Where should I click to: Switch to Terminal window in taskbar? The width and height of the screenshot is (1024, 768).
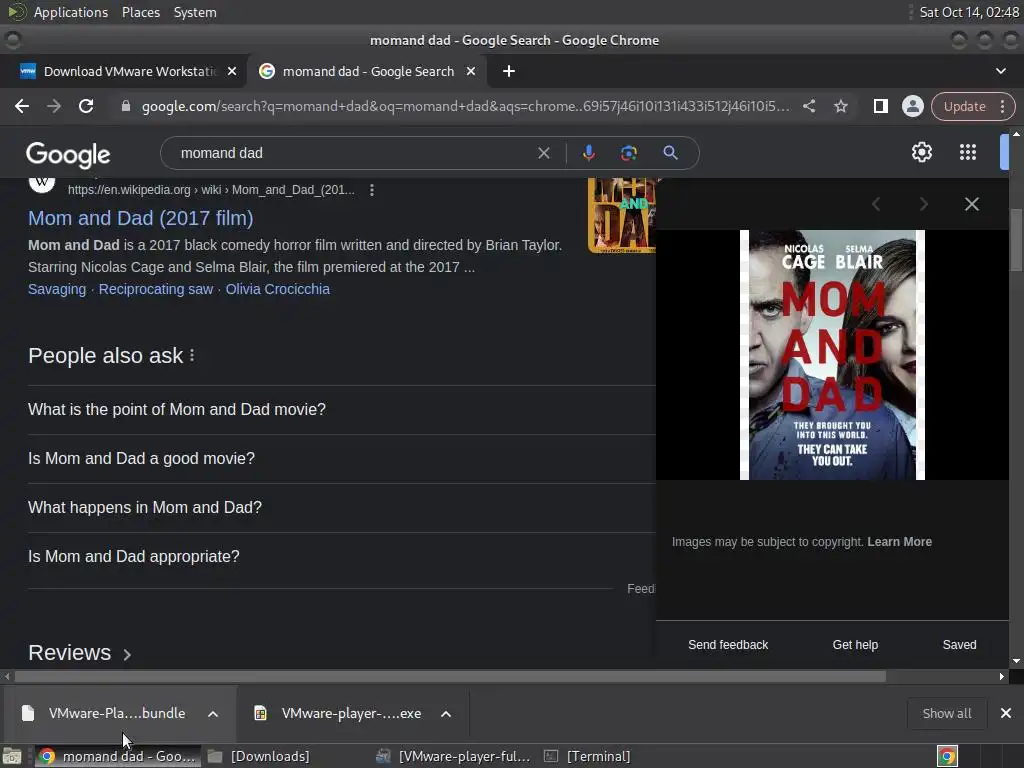point(588,756)
